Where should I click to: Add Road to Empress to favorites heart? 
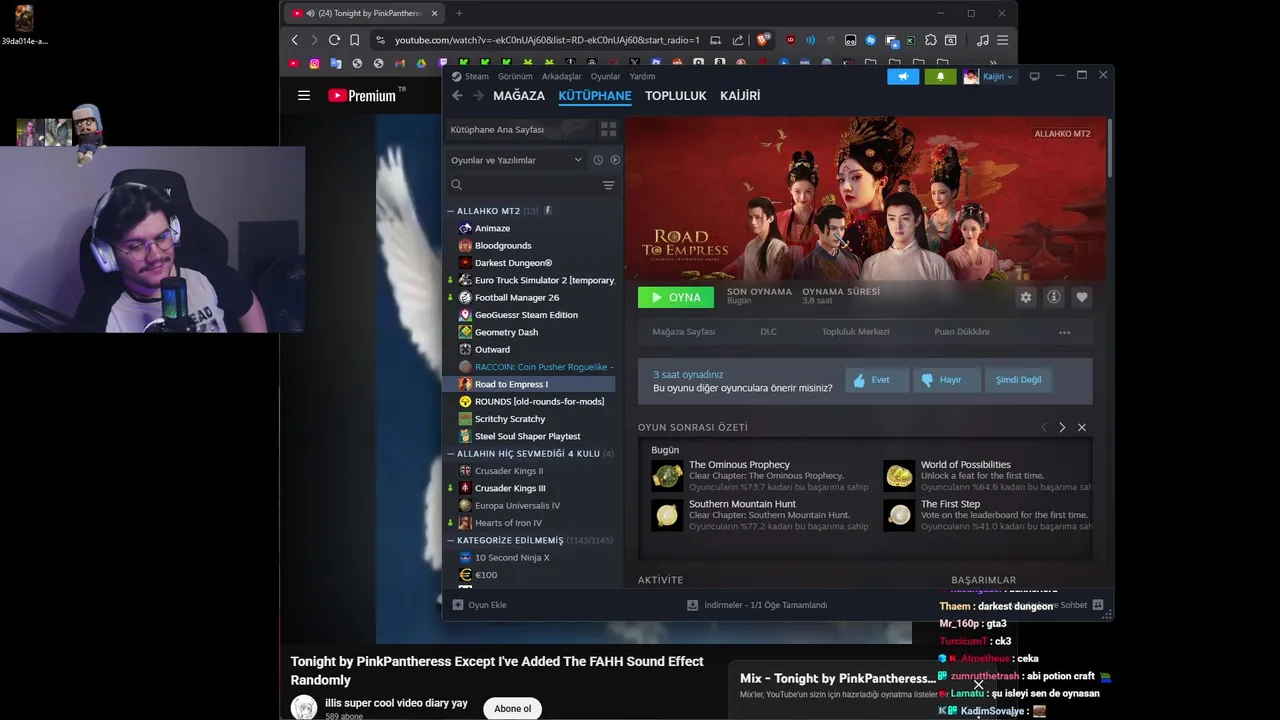(1081, 297)
